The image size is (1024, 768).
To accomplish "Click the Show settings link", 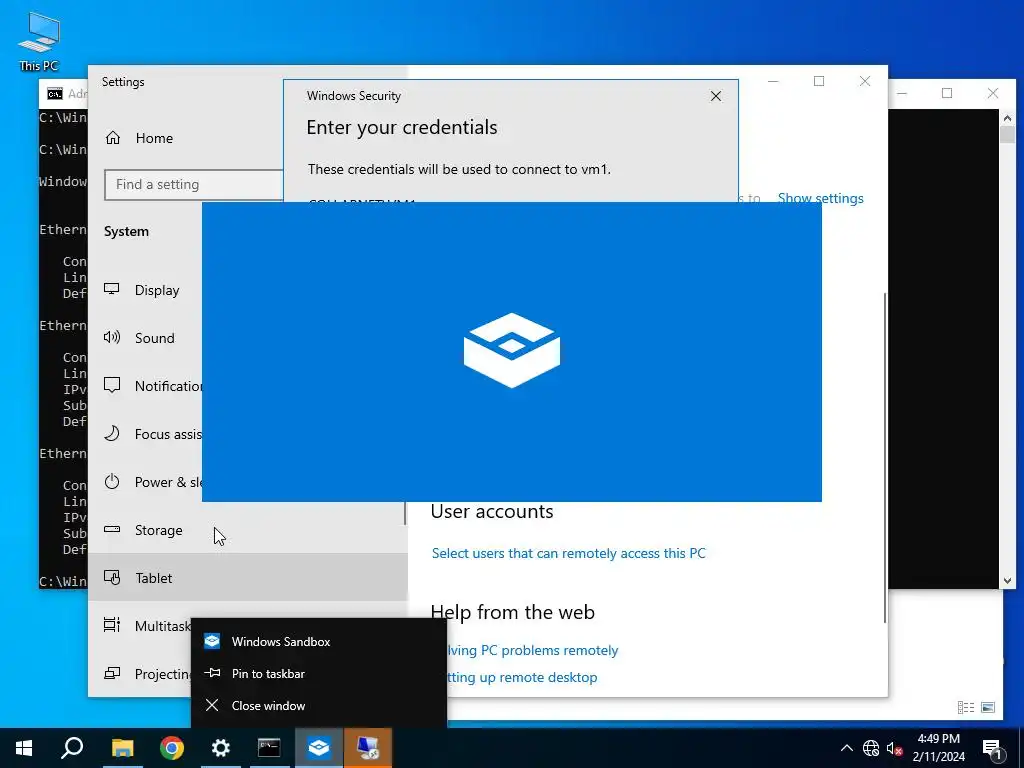I will pyautogui.click(x=820, y=198).
